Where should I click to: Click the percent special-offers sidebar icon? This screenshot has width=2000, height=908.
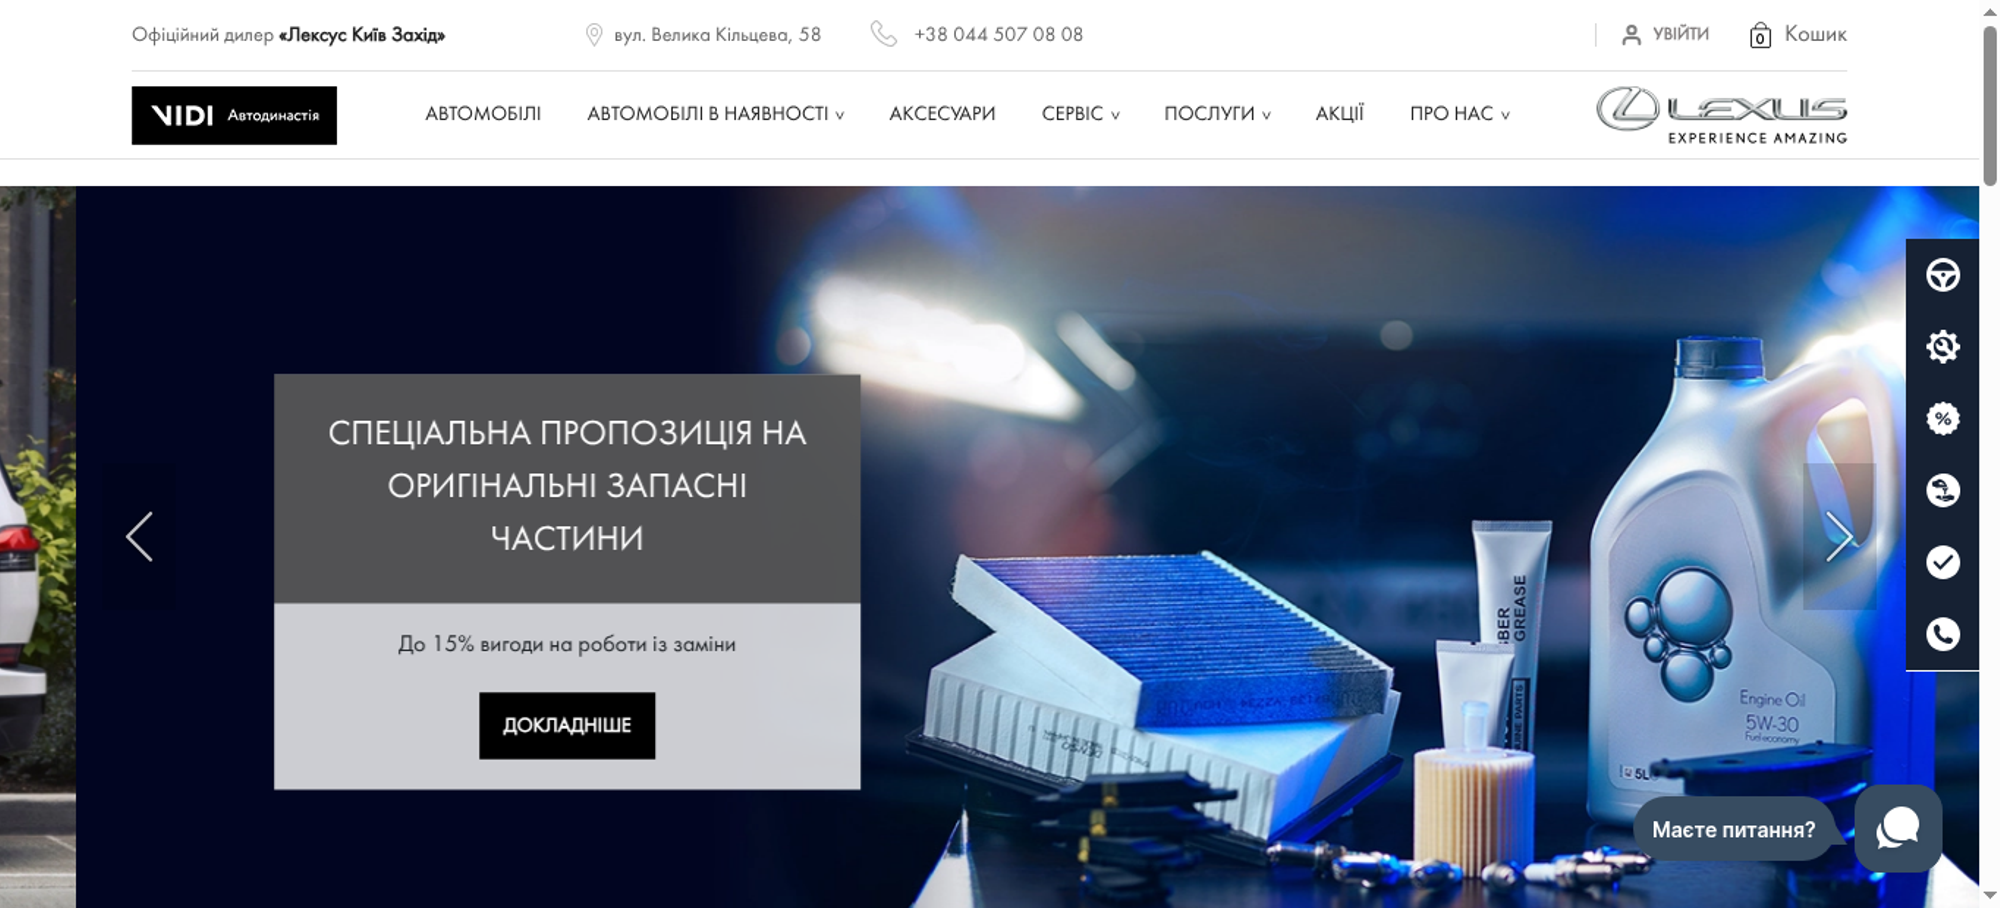1942,419
